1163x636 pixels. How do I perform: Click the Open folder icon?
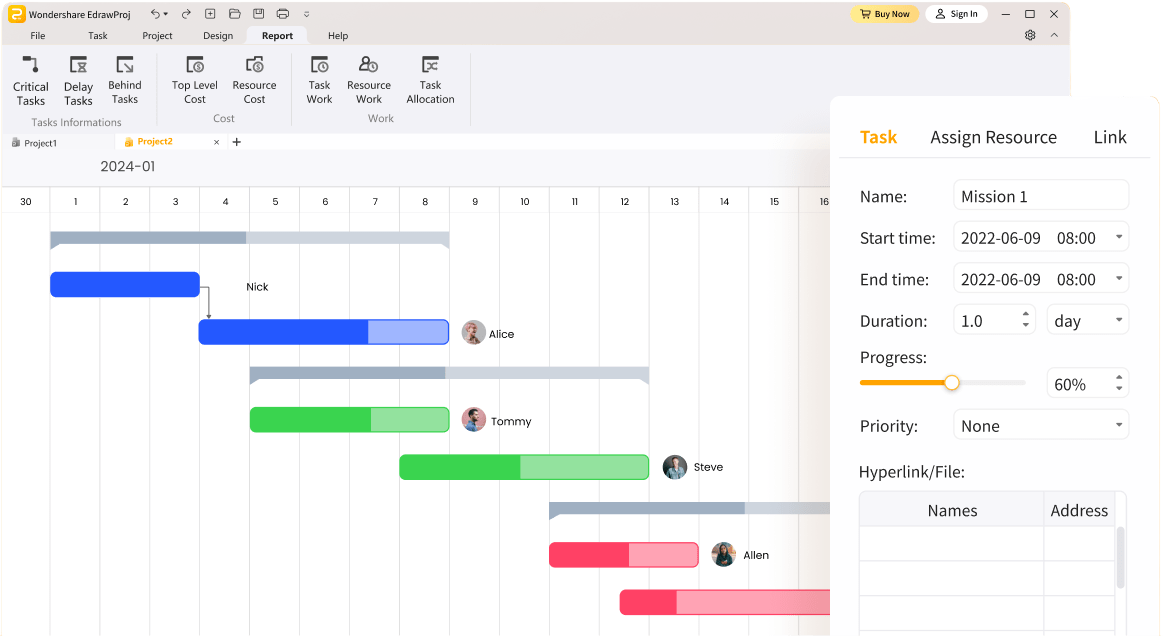click(x=234, y=13)
